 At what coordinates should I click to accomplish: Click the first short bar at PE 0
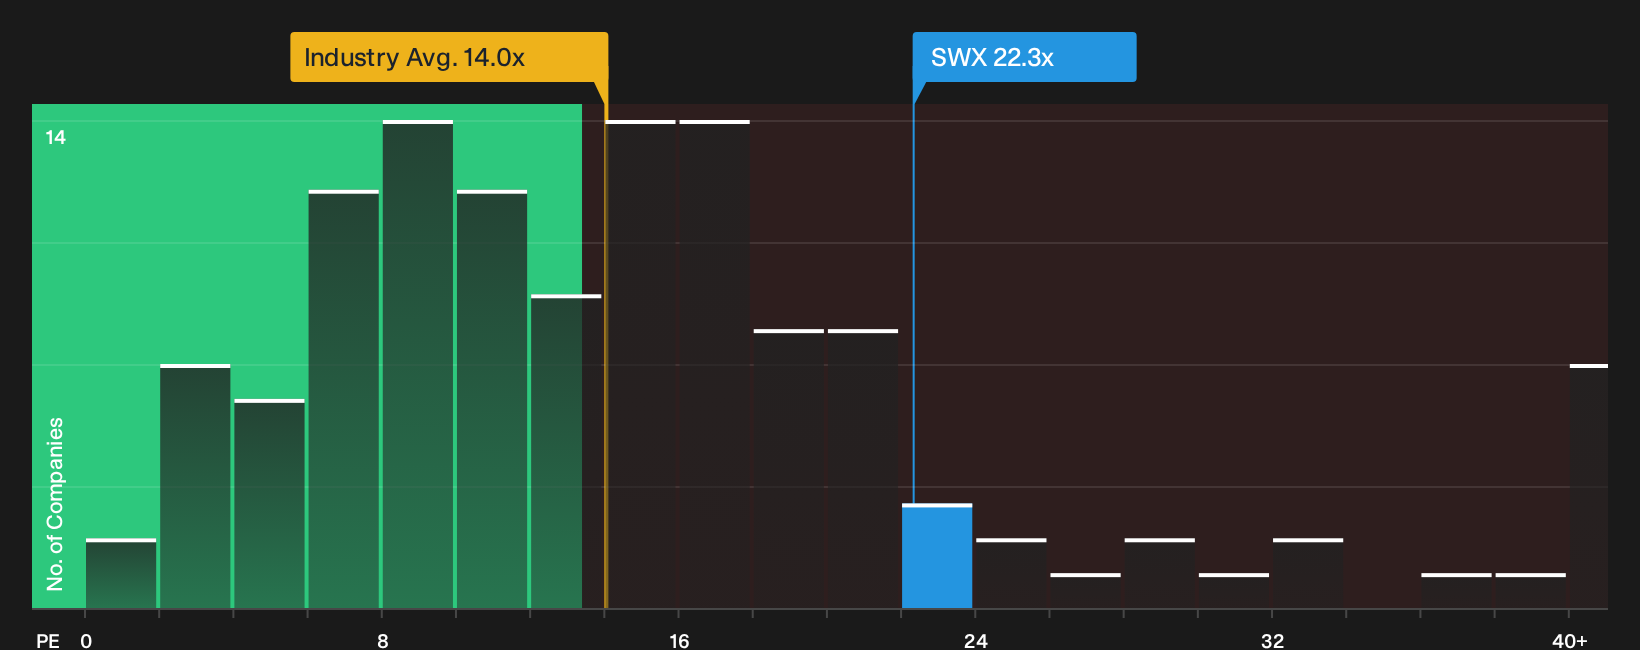coord(121,573)
